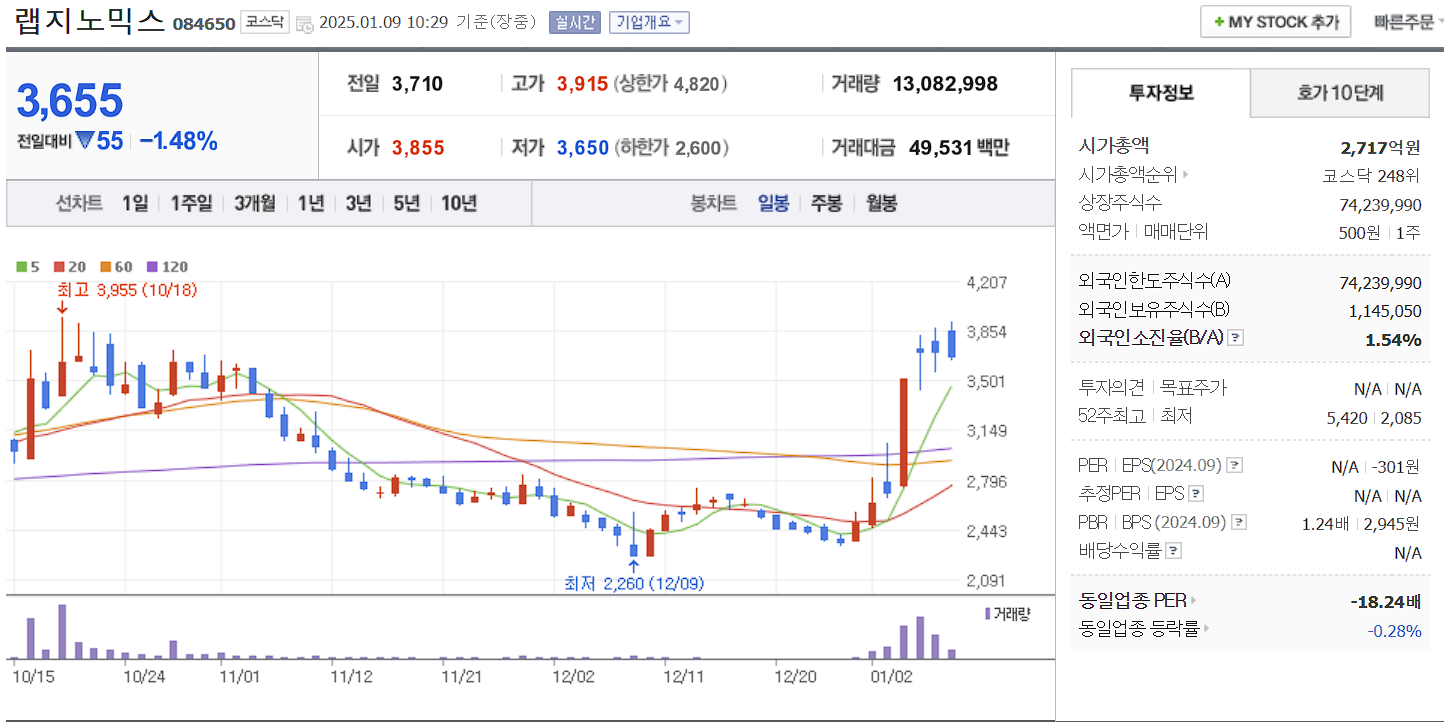The width and height of the screenshot is (1444, 722).
Task: Click the help icon beside PER | EPS(2024.09)
Action: point(1235,466)
